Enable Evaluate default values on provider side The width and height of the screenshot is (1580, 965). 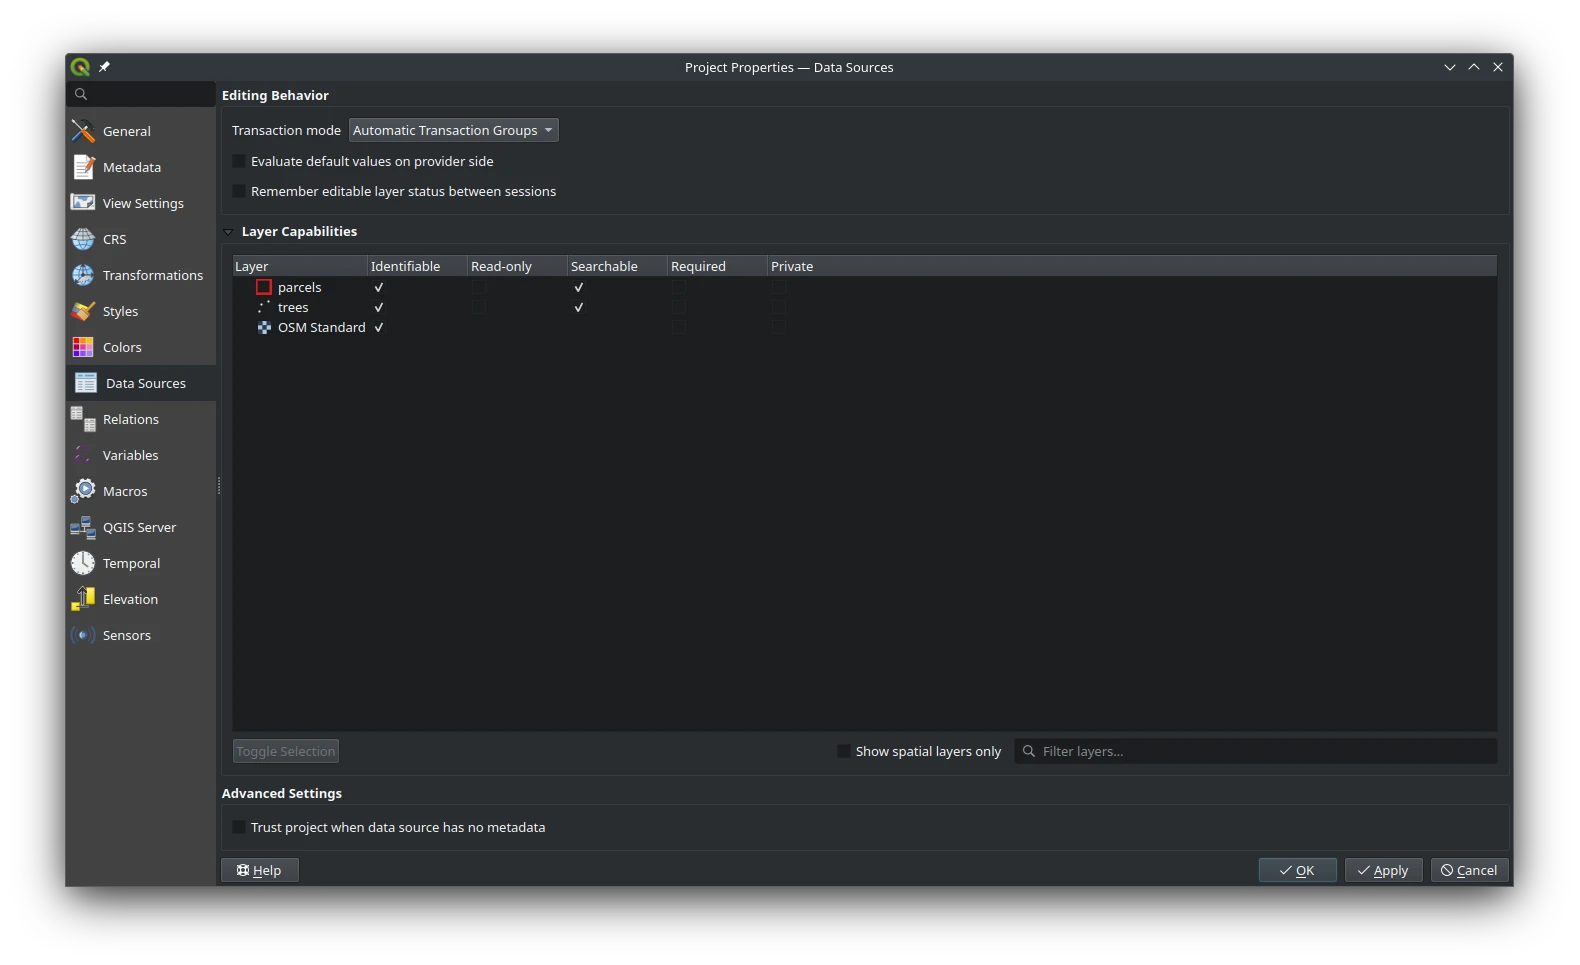pyautogui.click(x=239, y=161)
